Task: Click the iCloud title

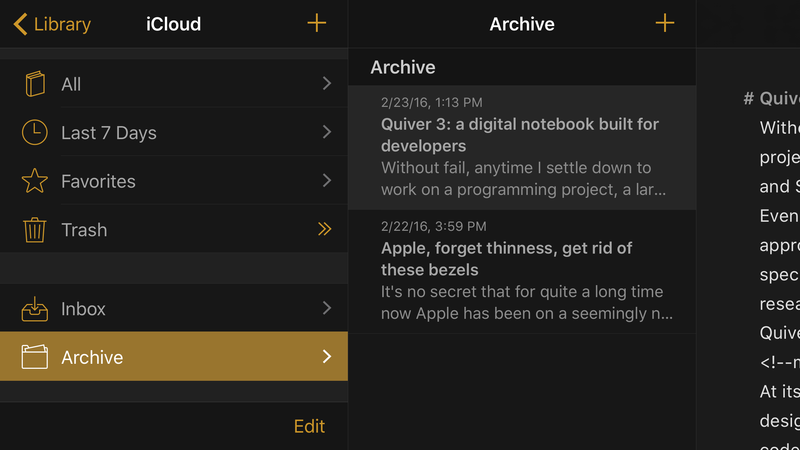Action: coord(173,24)
